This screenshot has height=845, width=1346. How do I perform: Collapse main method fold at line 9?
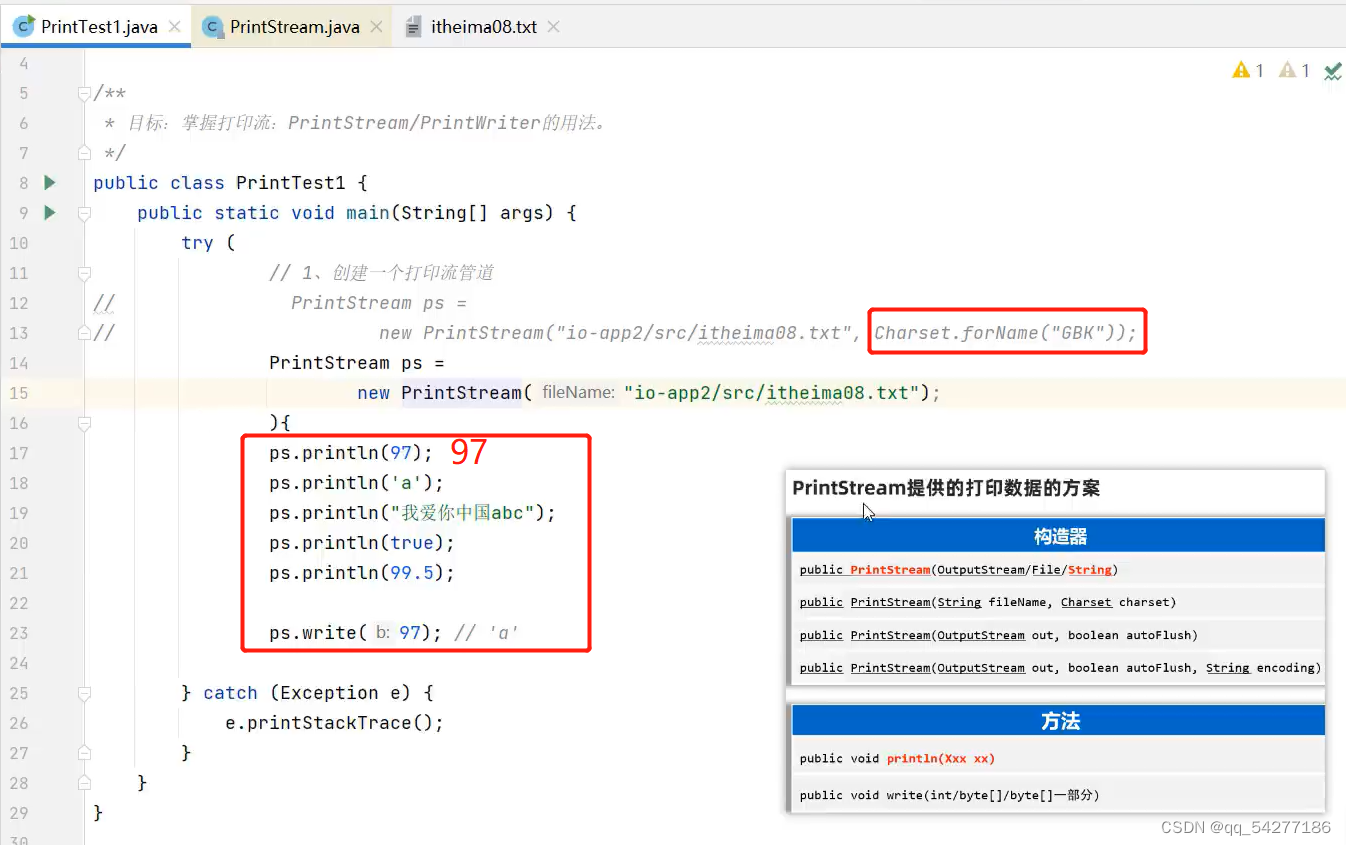84,213
